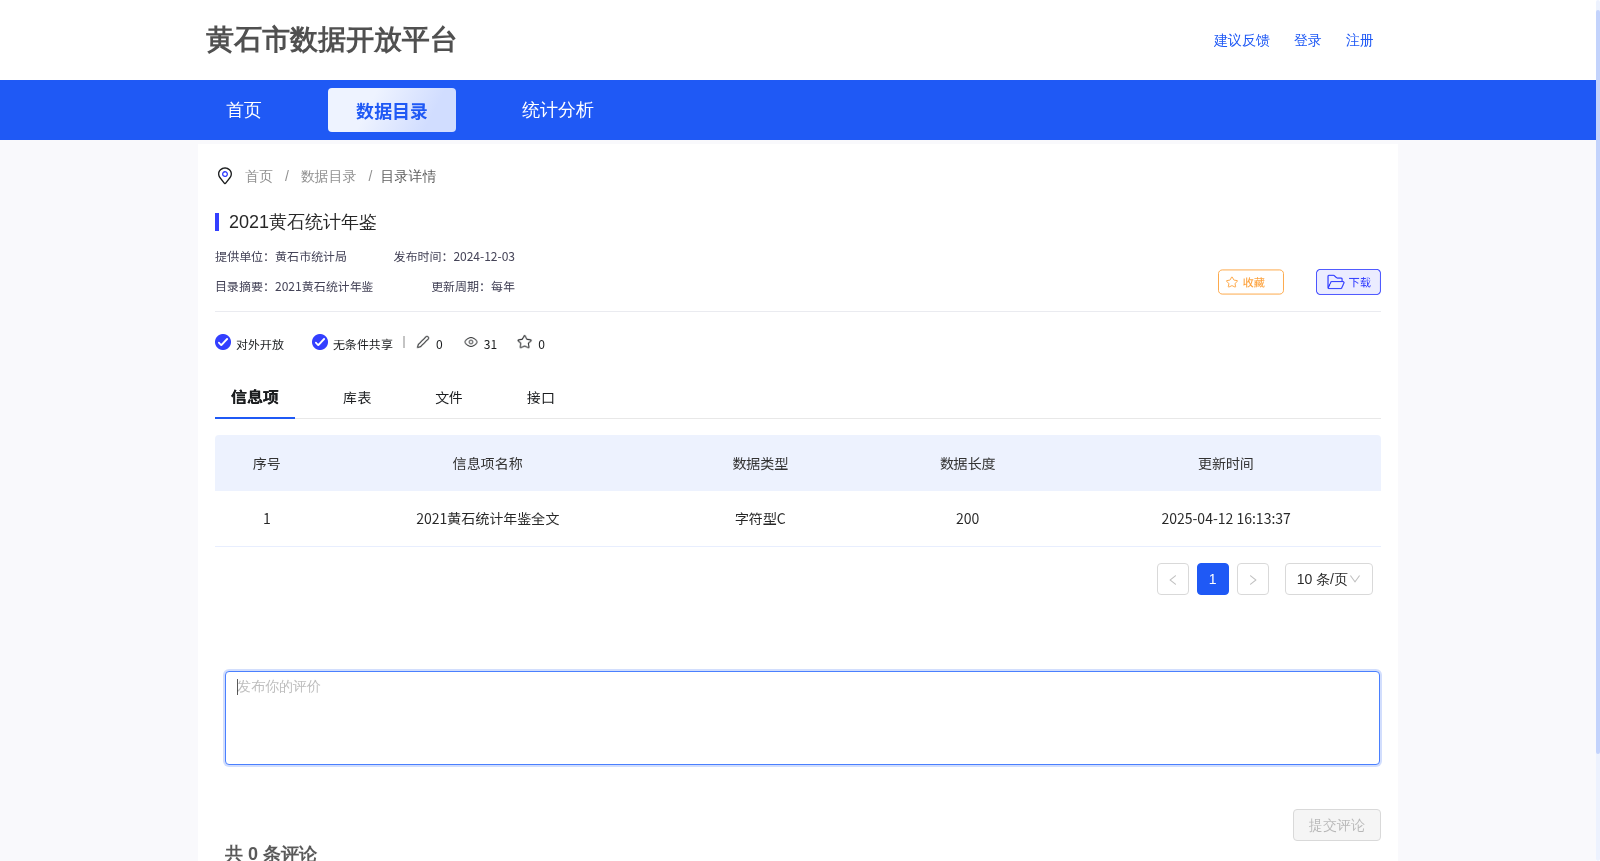The height and width of the screenshot is (861, 1600).
Task: Click the 更新时间 column header
Action: pos(1226,464)
